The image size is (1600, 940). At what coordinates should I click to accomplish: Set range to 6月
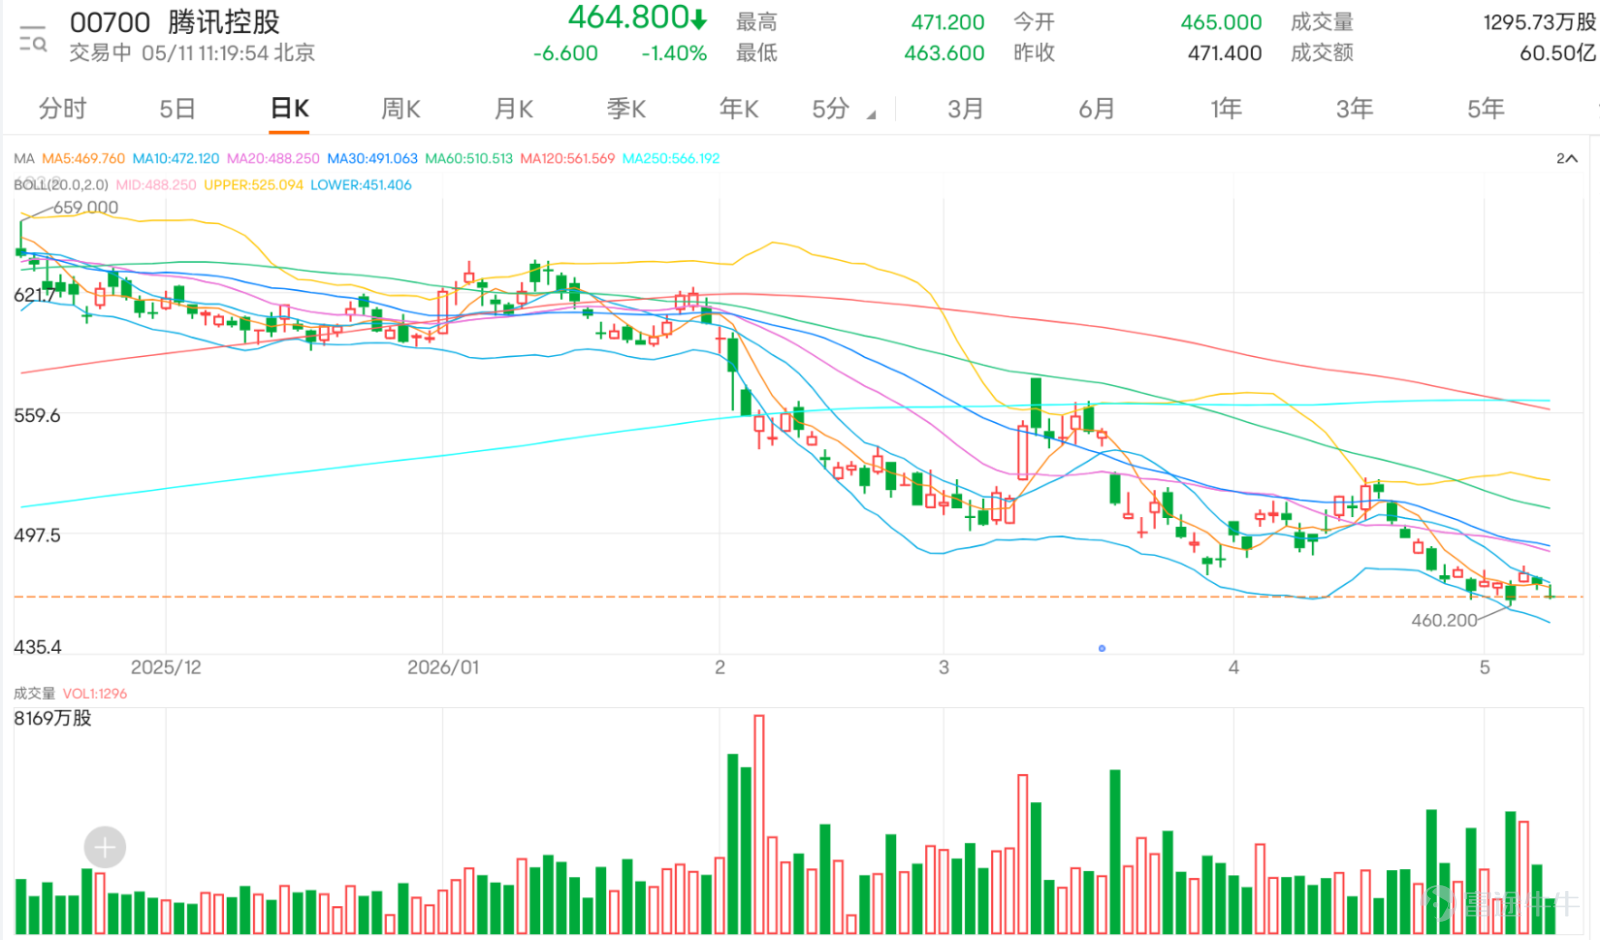pyautogui.click(x=1096, y=108)
